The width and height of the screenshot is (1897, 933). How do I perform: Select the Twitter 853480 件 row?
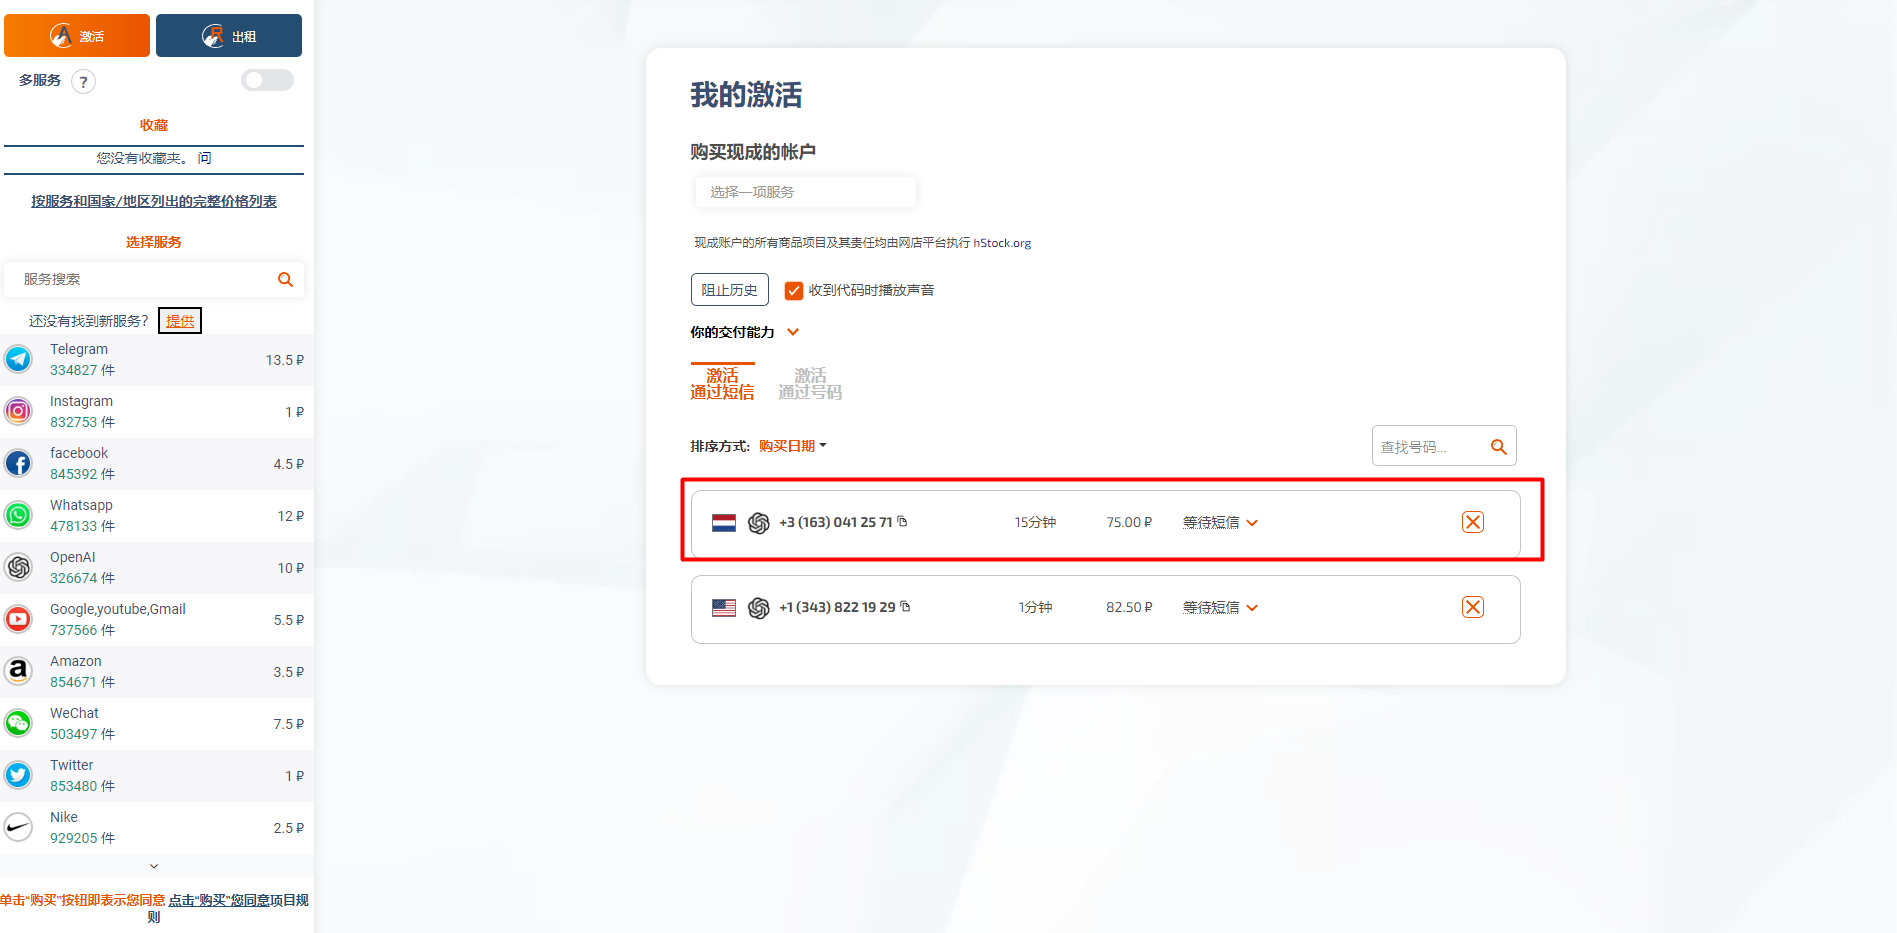point(157,776)
